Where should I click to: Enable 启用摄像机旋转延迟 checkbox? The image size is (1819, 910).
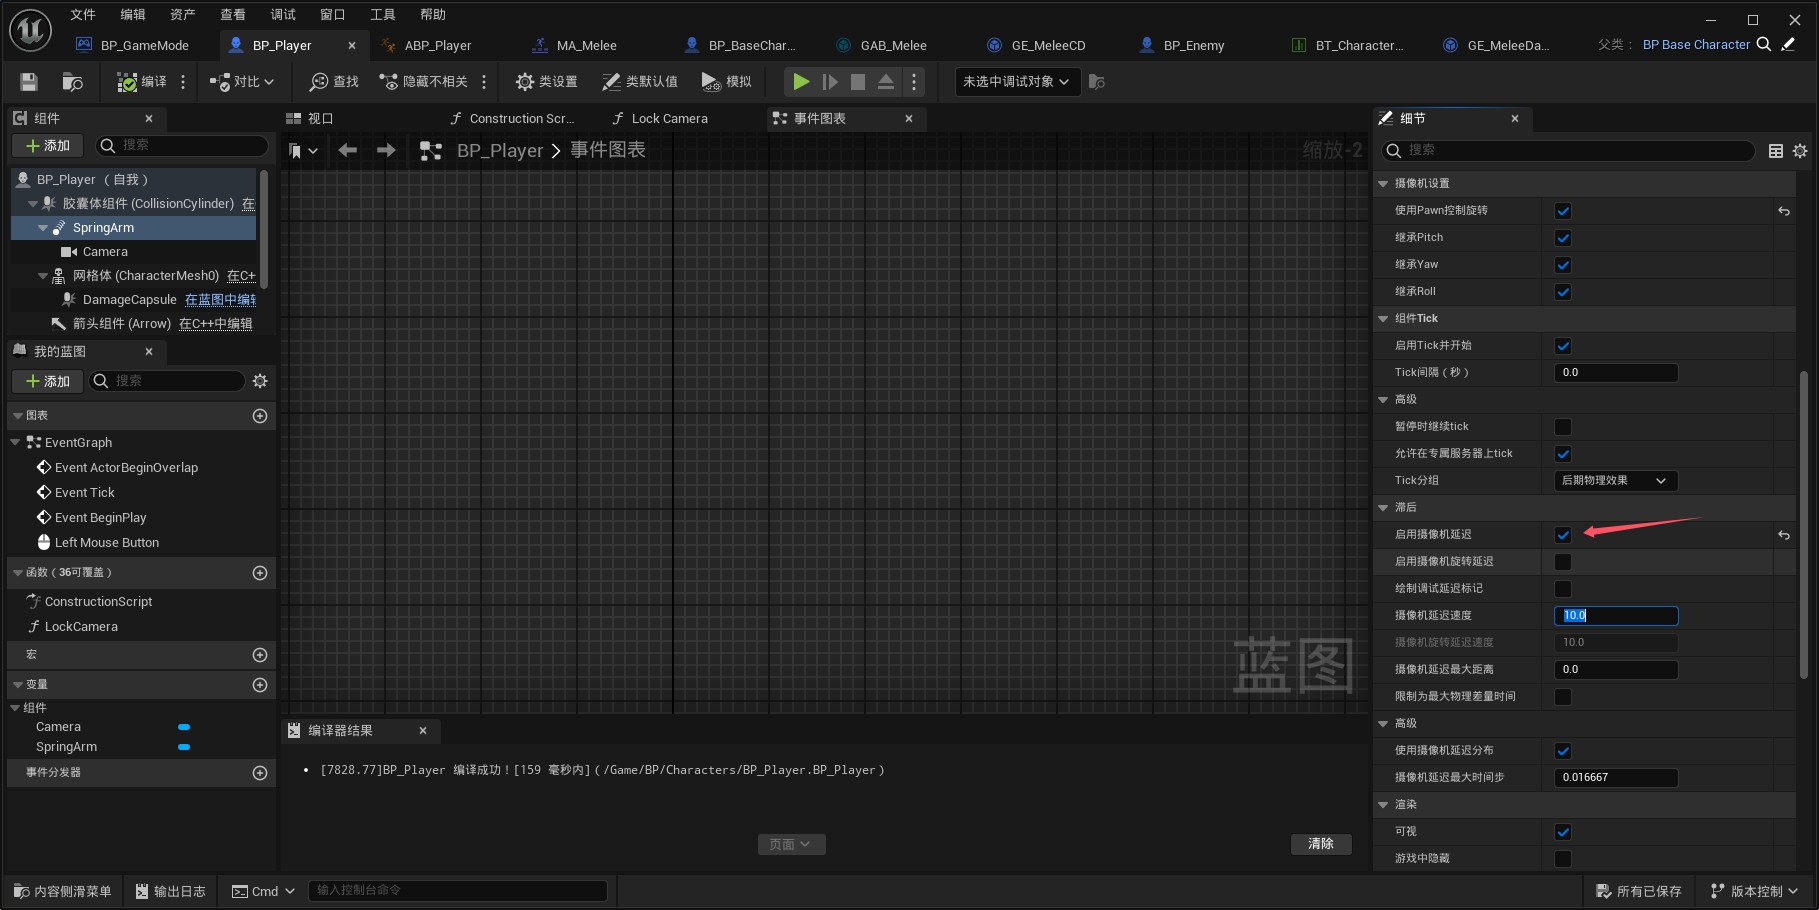1563,562
